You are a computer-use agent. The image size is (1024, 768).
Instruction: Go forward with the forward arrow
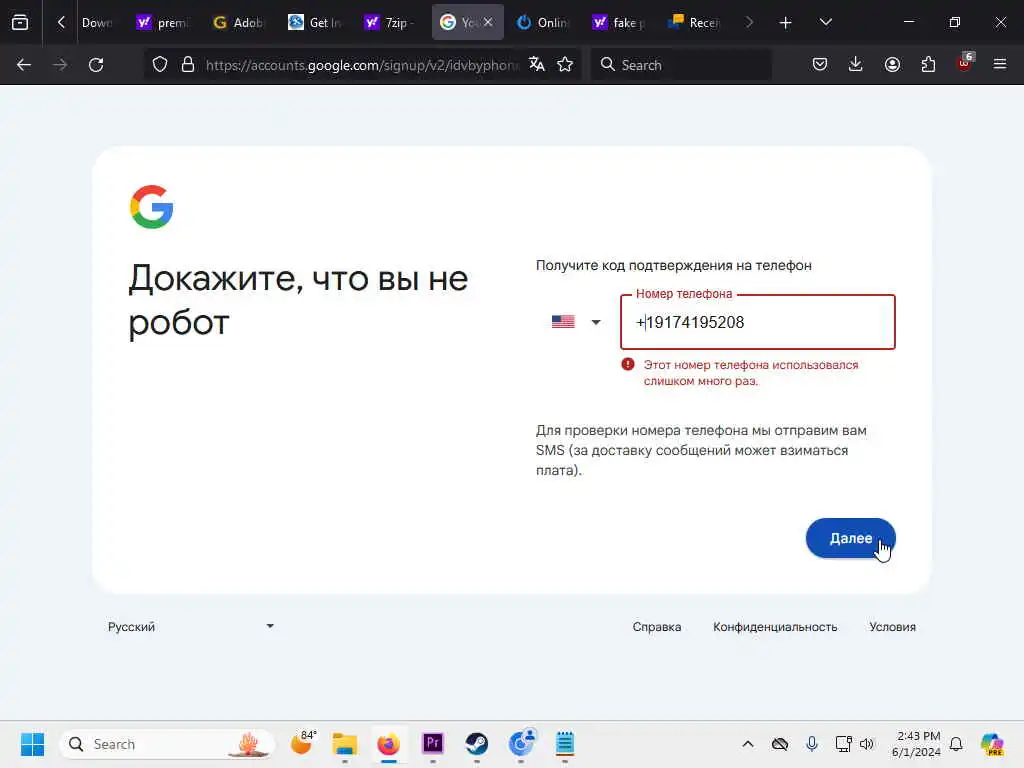[x=59, y=65]
